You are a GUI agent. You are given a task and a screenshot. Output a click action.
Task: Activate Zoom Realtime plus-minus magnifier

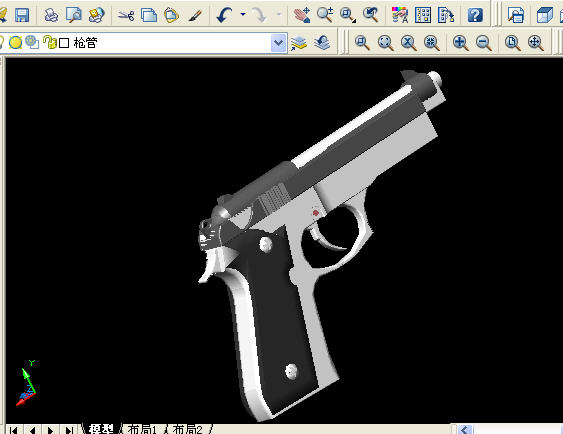point(325,15)
